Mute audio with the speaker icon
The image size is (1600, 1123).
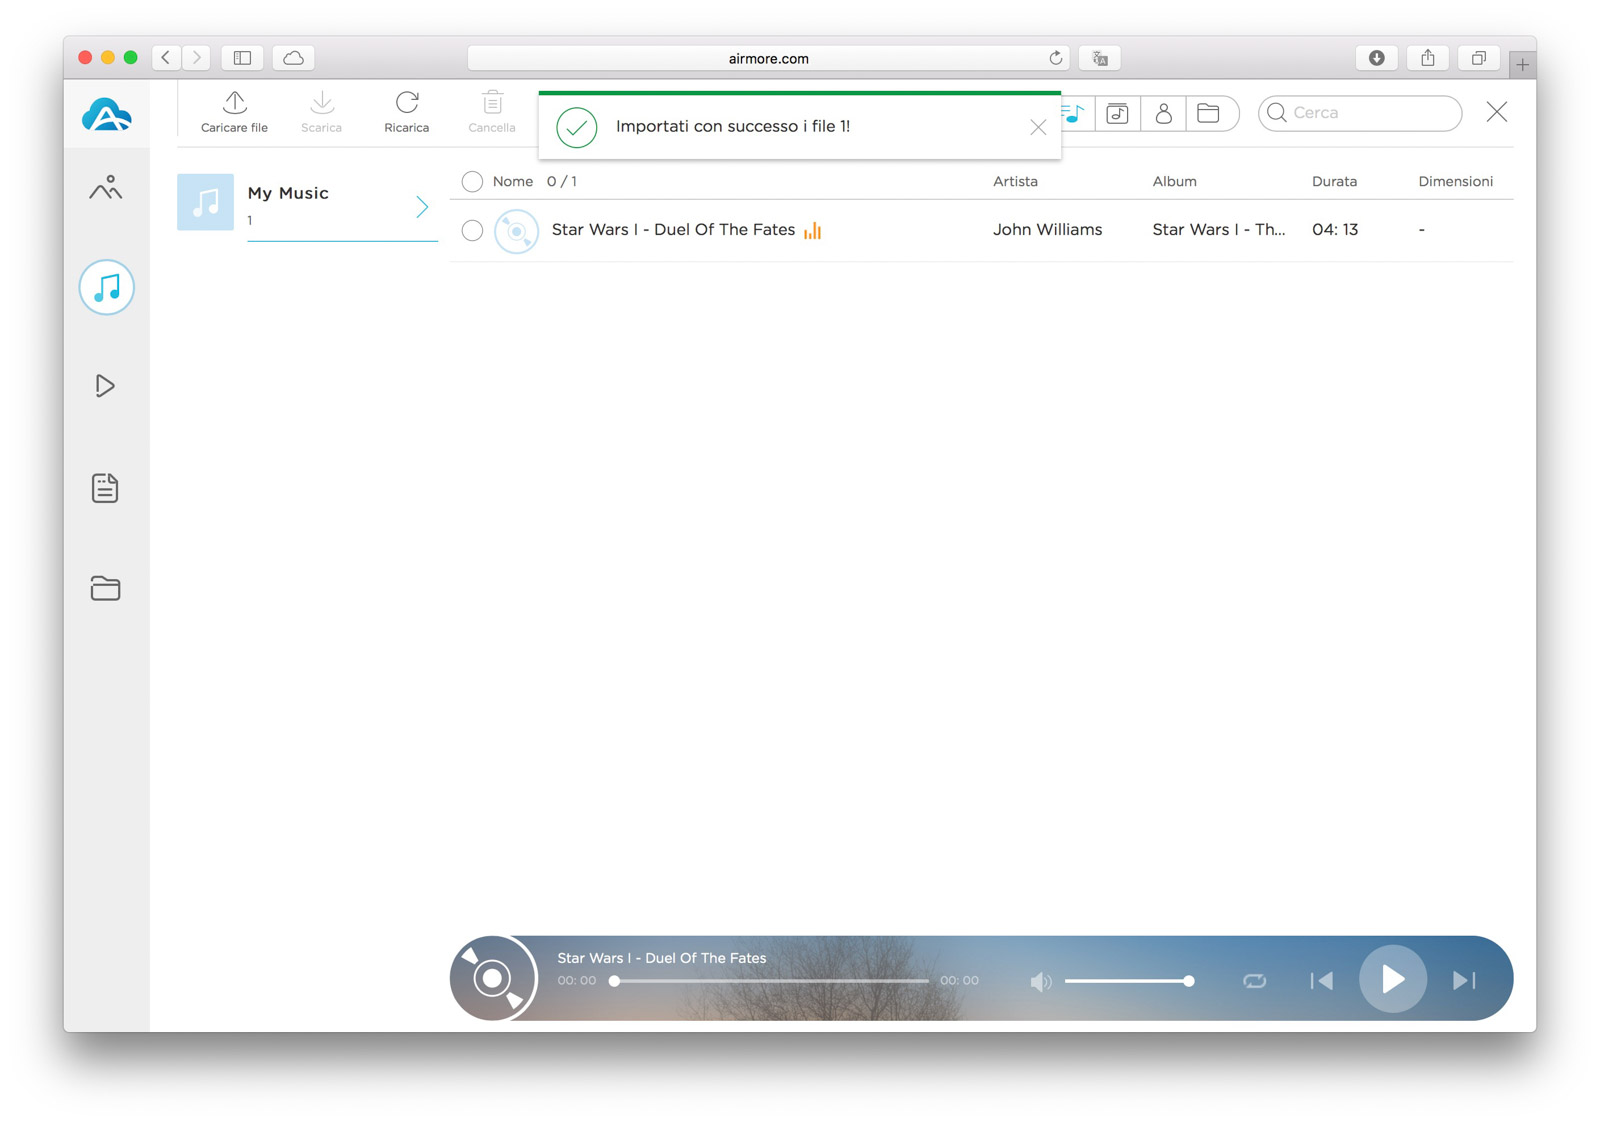pos(1040,981)
